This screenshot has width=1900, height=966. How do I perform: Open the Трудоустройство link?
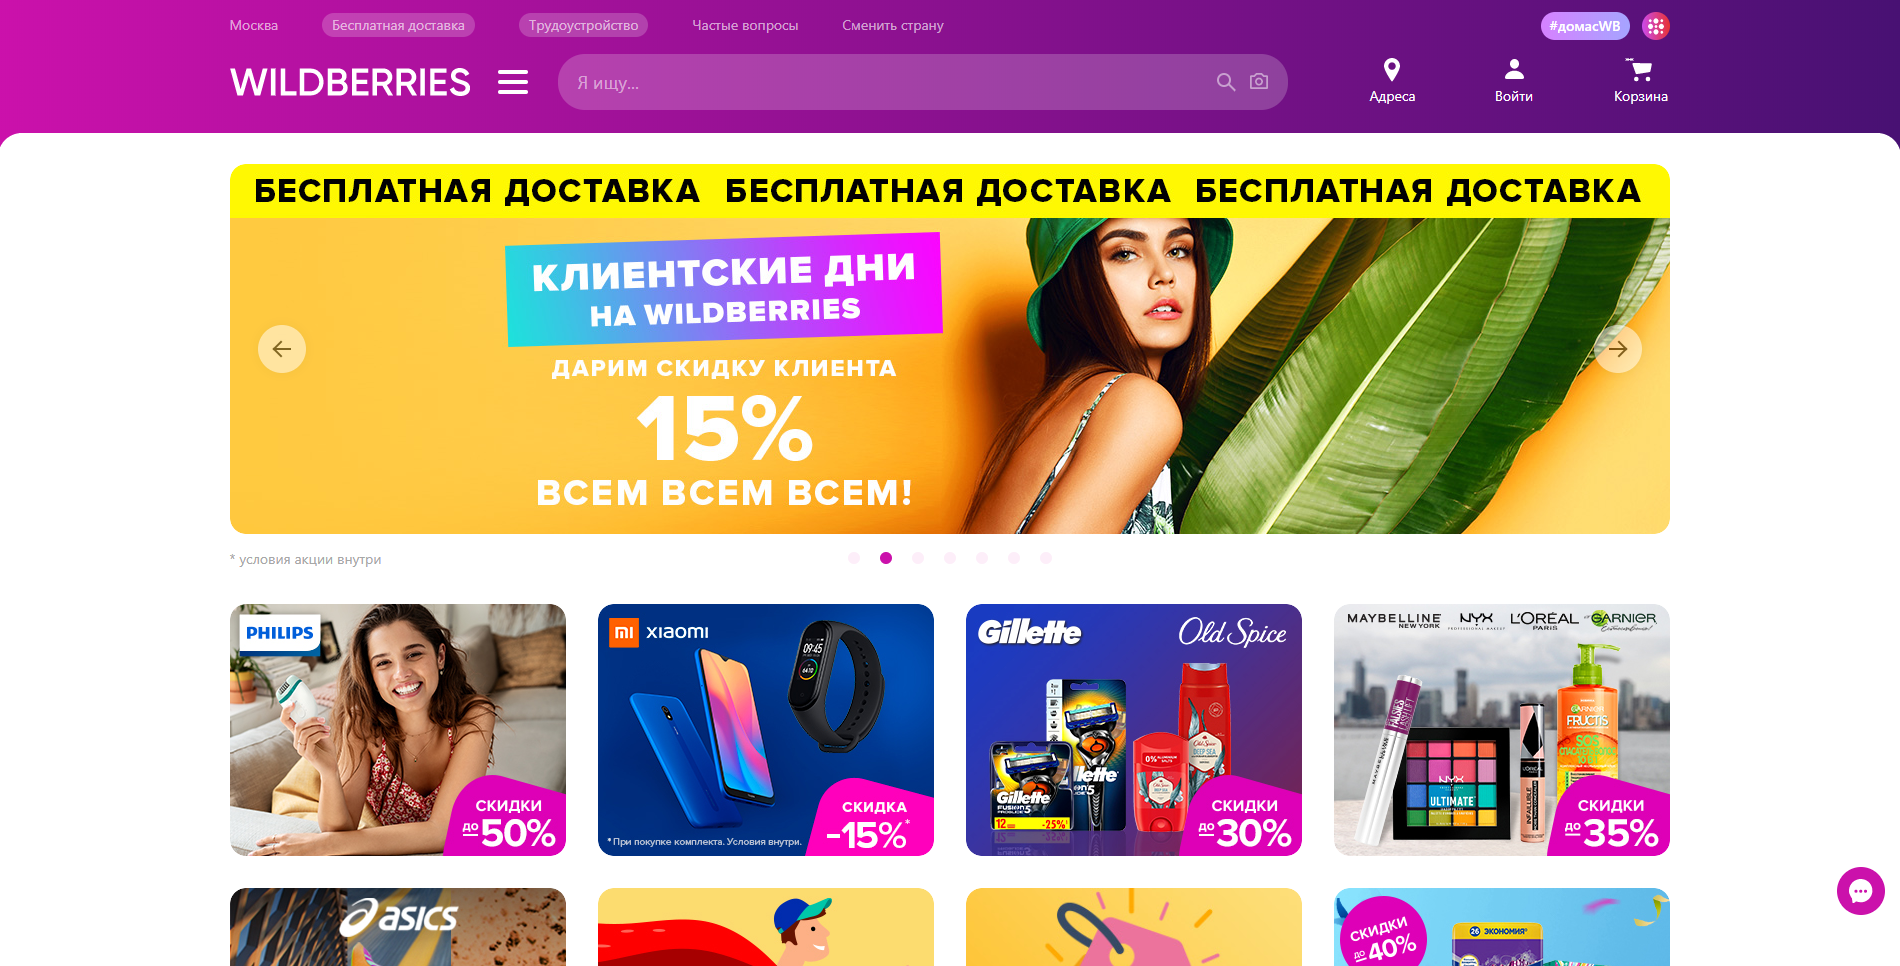coord(583,25)
